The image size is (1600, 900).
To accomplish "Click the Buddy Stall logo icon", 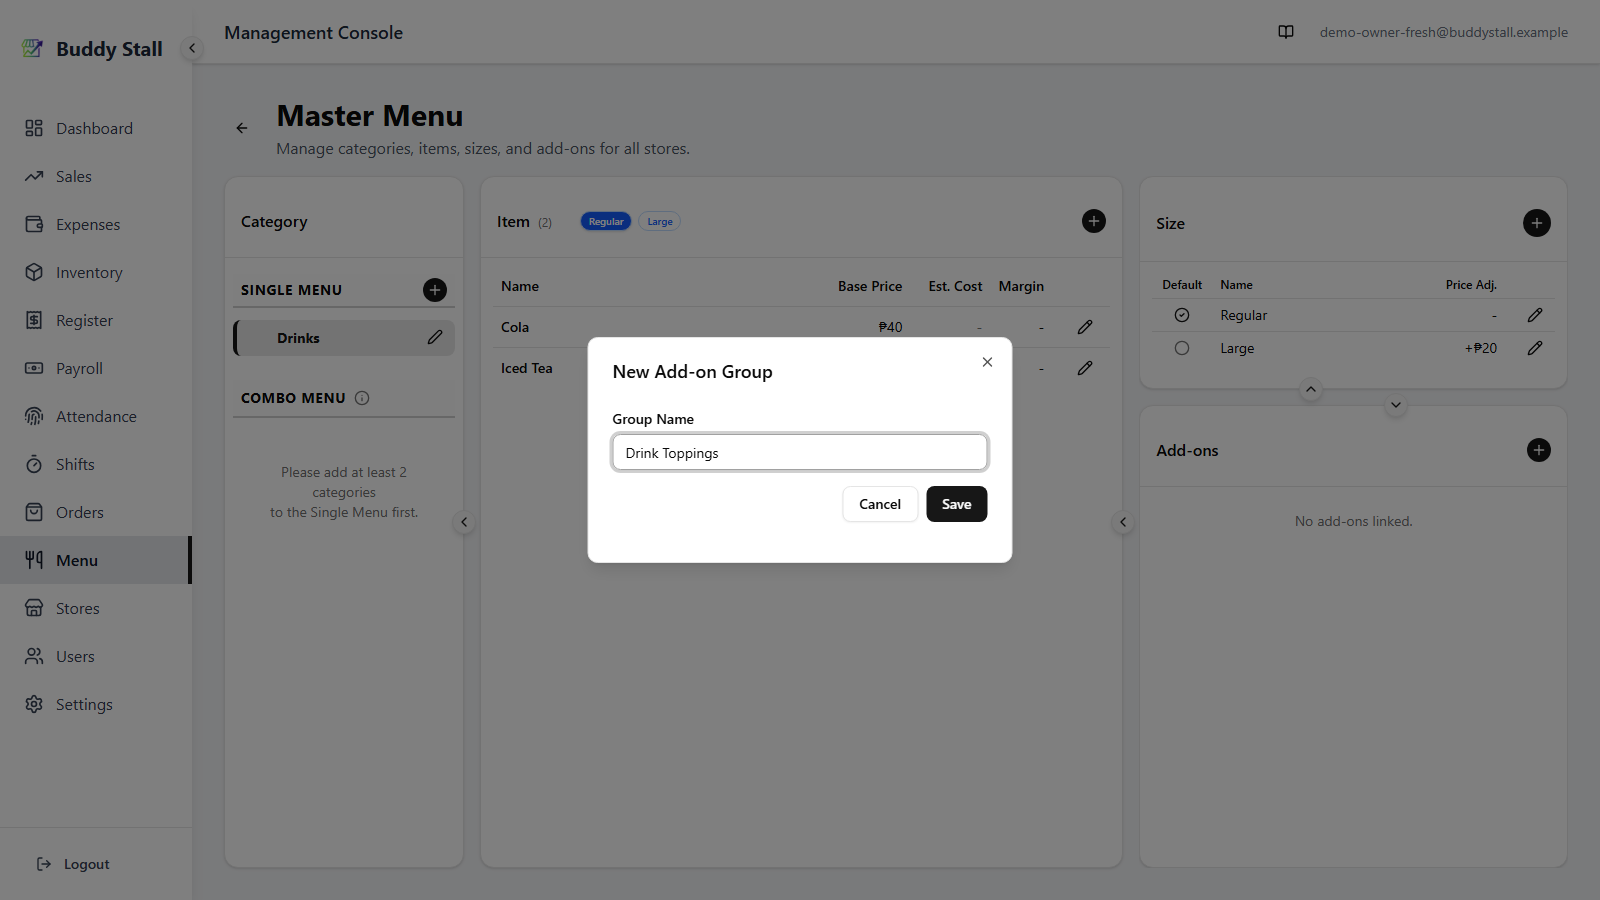I will (x=33, y=48).
